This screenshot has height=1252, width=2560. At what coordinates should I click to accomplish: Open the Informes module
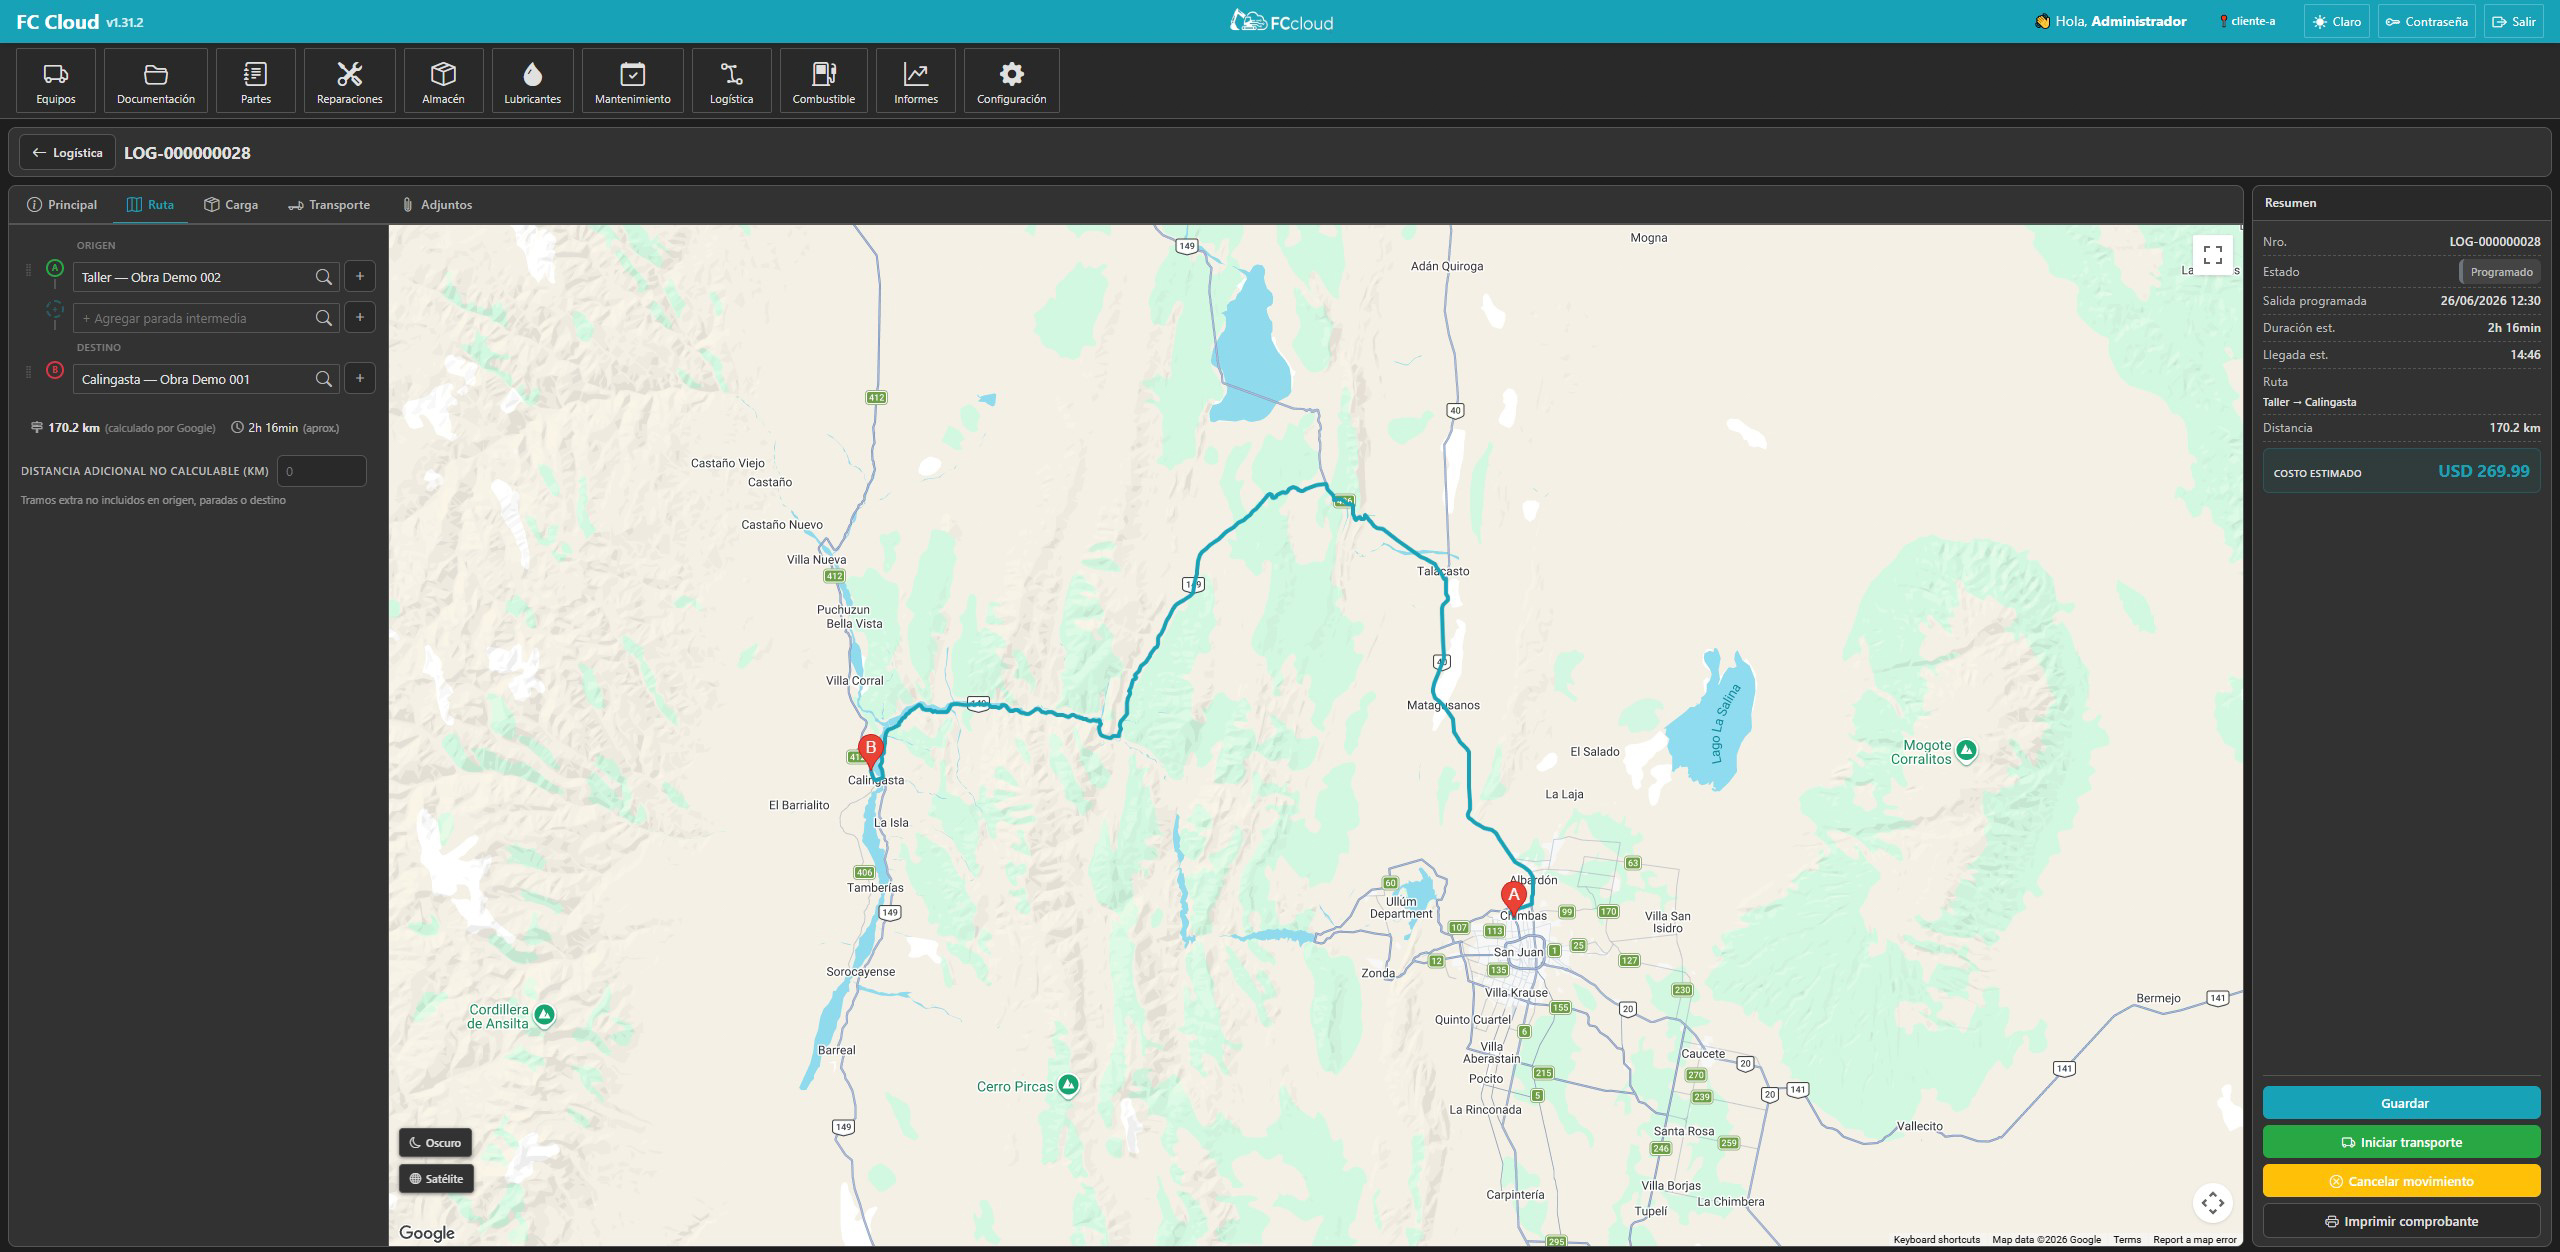pos(916,81)
